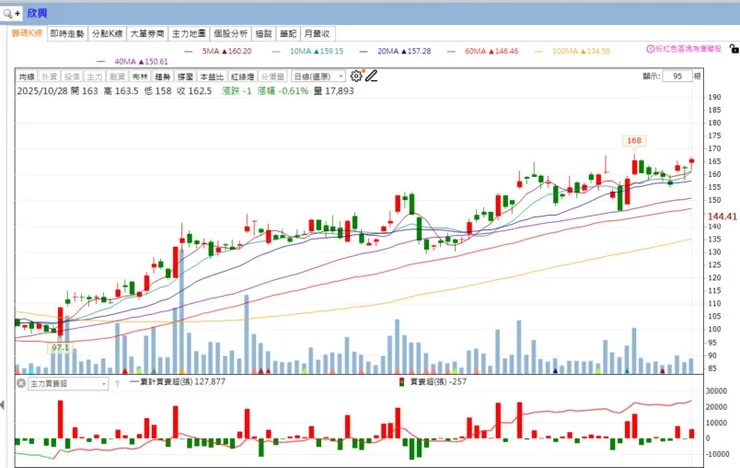Viewport: 740px width, 468px height.
Task: Toggle the 分價量 volume profile button
Action: coord(273,76)
